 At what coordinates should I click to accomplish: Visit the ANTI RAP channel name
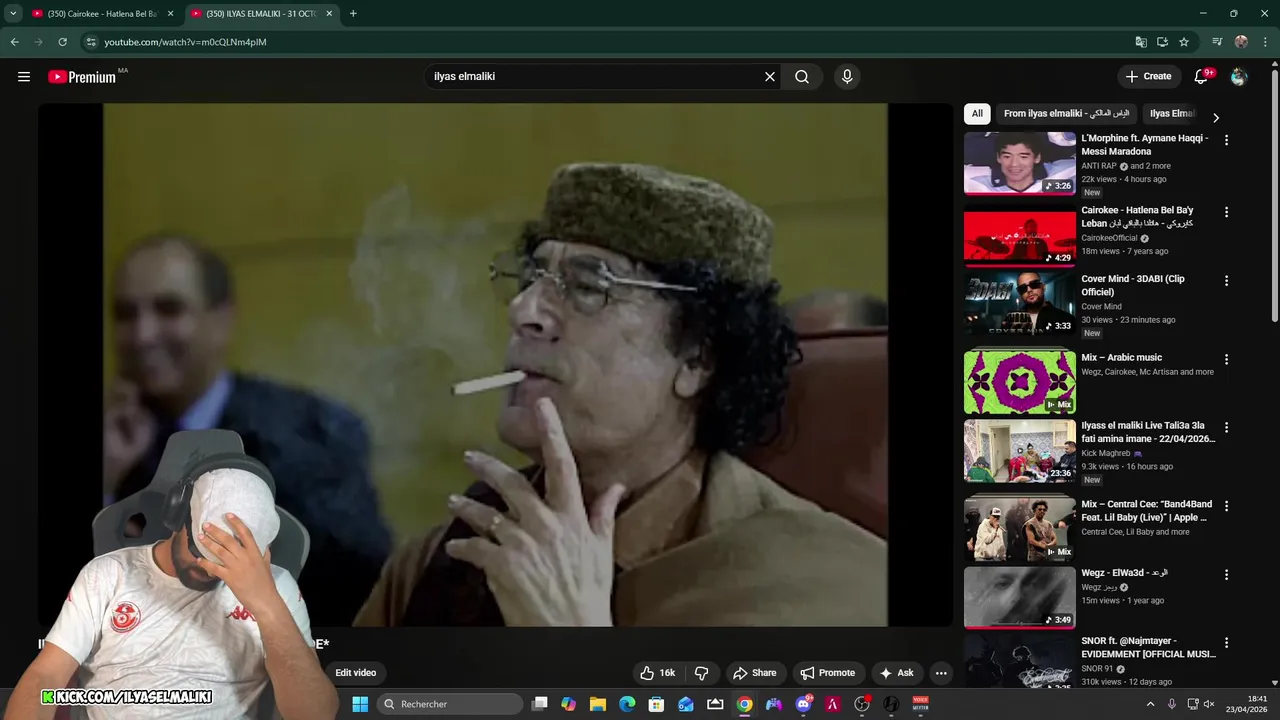[1099, 166]
